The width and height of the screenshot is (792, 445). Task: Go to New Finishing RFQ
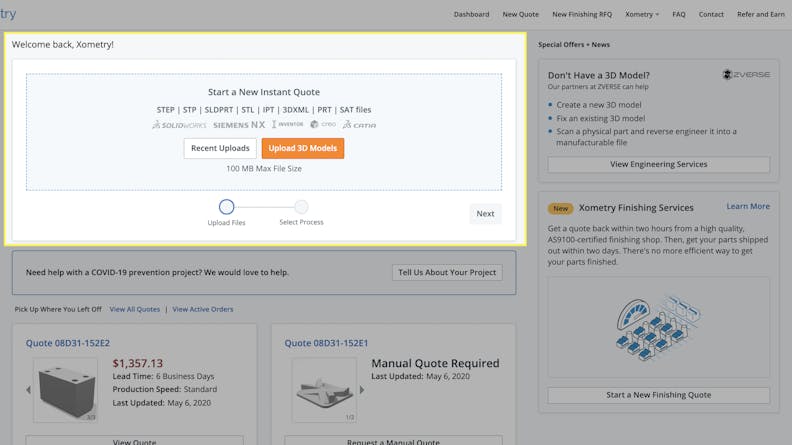tap(582, 15)
